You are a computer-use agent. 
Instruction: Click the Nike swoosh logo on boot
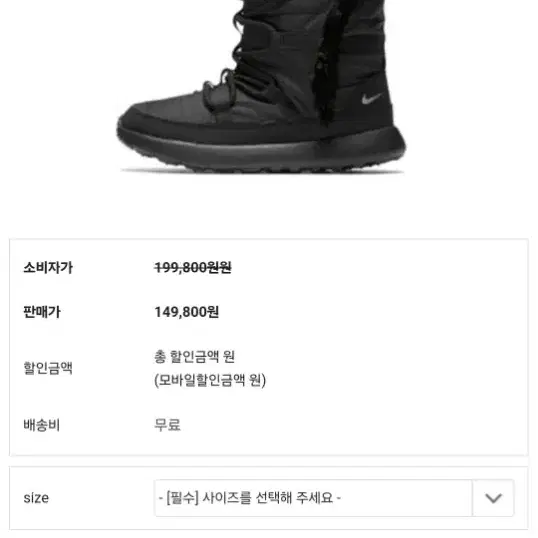point(372,98)
